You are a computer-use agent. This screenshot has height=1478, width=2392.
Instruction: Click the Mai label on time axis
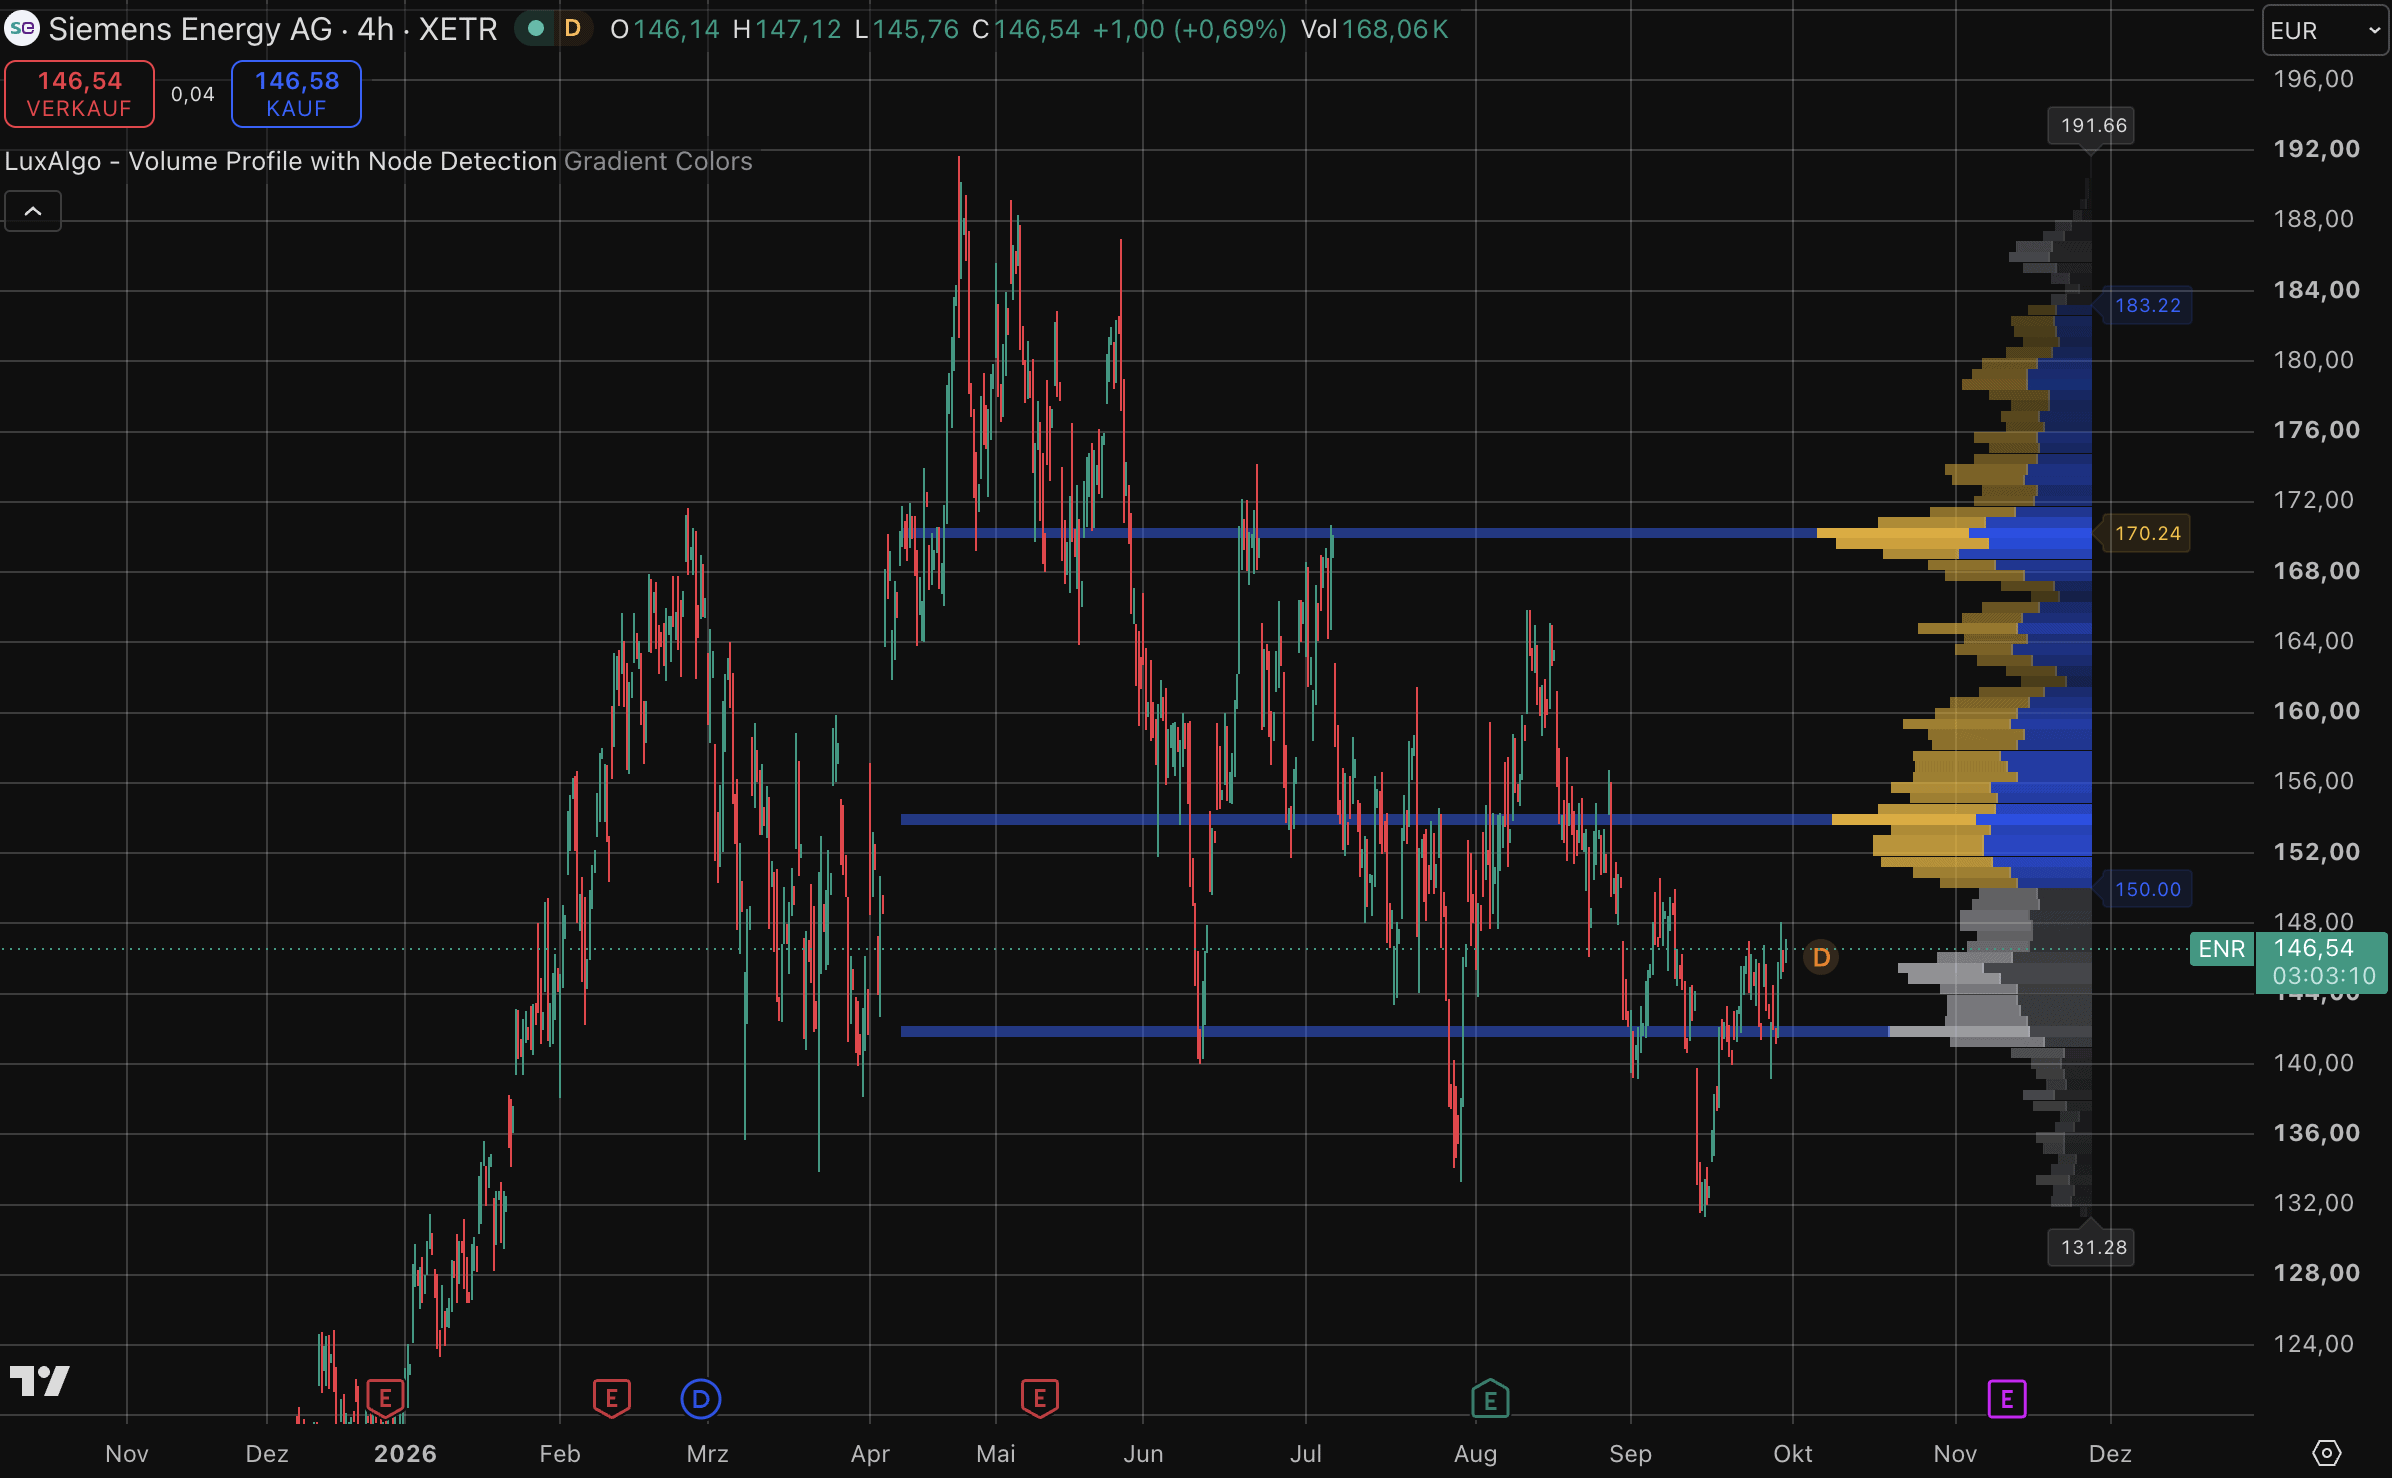[x=996, y=1453]
